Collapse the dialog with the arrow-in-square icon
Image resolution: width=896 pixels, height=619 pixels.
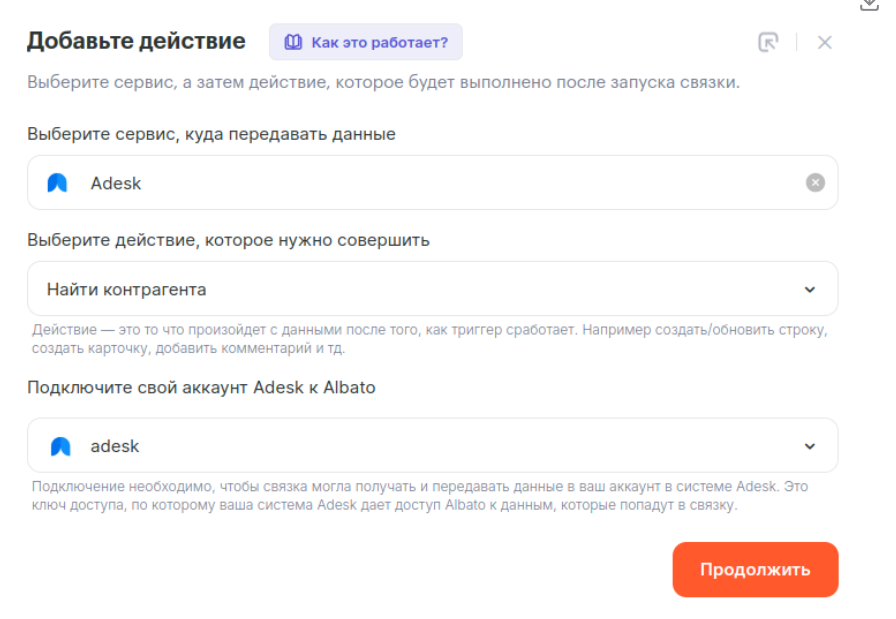768,42
